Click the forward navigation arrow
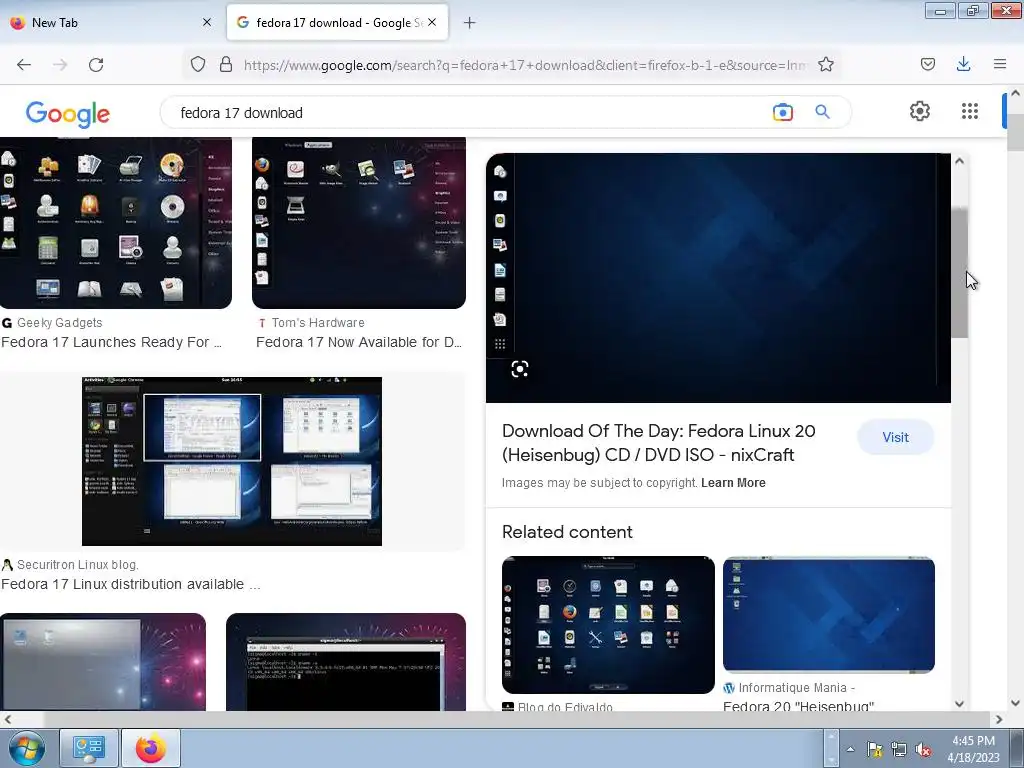 pyautogui.click(x=60, y=65)
